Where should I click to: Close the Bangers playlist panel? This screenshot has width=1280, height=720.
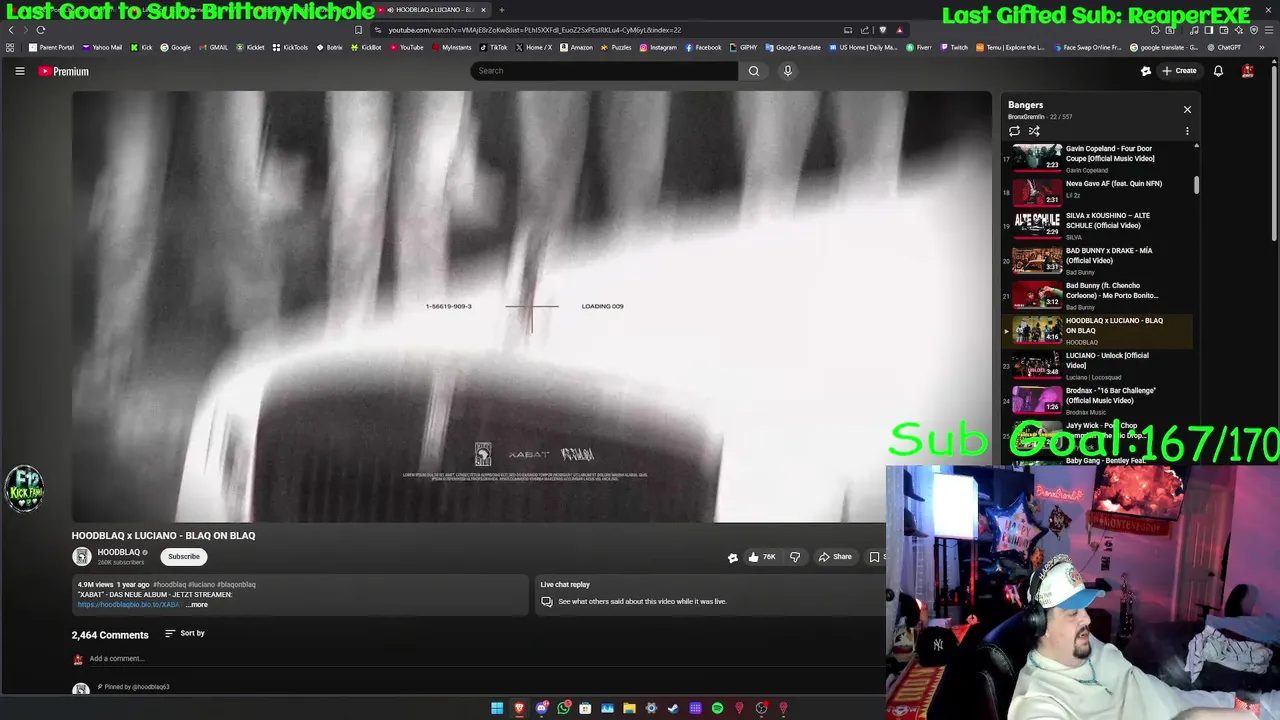point(1187,109)
